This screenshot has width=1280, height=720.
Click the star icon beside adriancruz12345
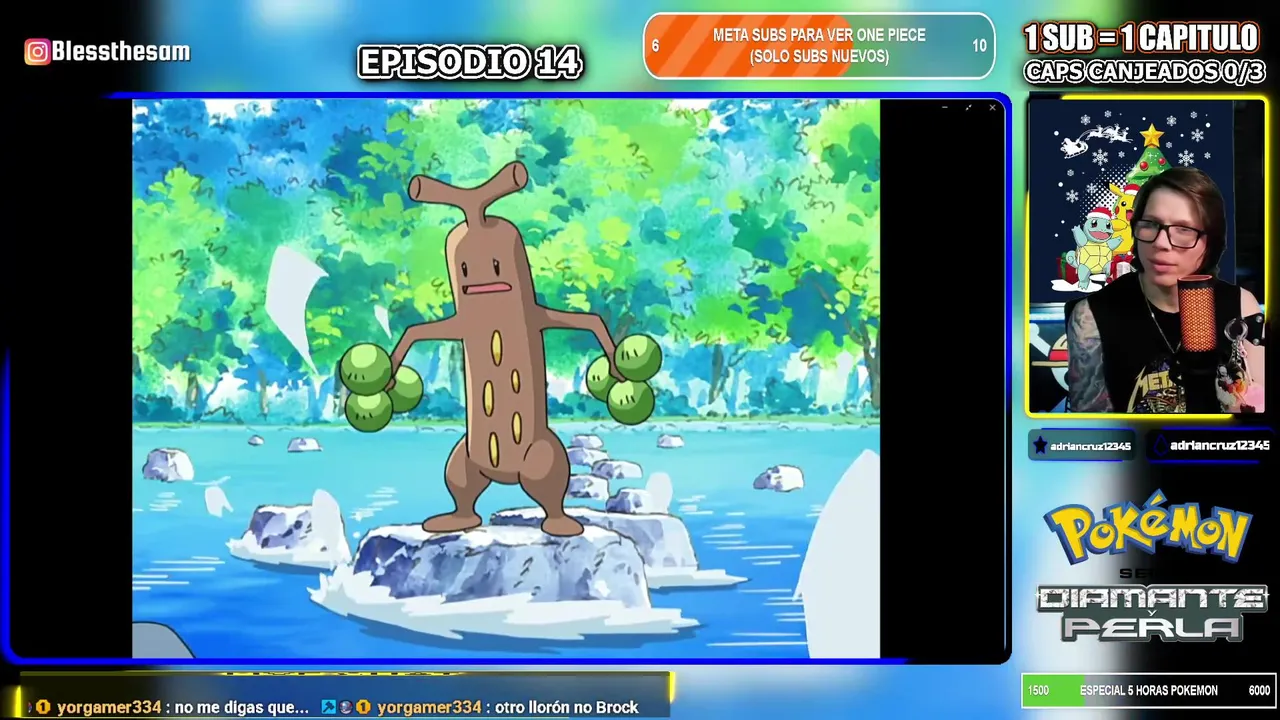[1040, 446]
